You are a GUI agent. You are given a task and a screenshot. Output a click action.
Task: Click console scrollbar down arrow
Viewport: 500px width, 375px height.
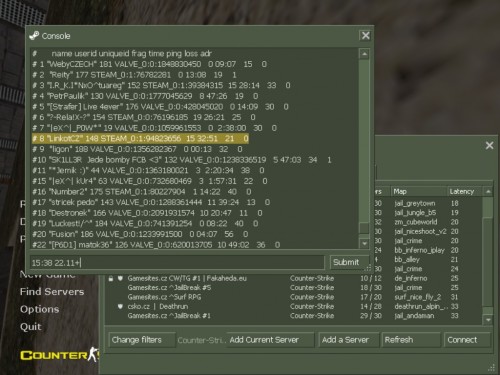click(x=364, y=243)
